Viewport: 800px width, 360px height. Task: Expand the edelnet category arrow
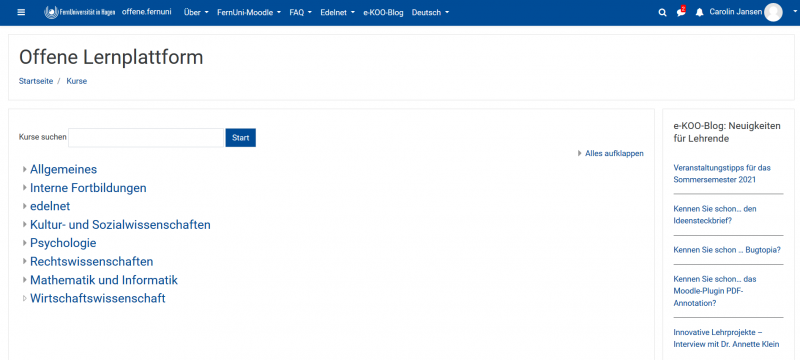[x=24, y=206]
